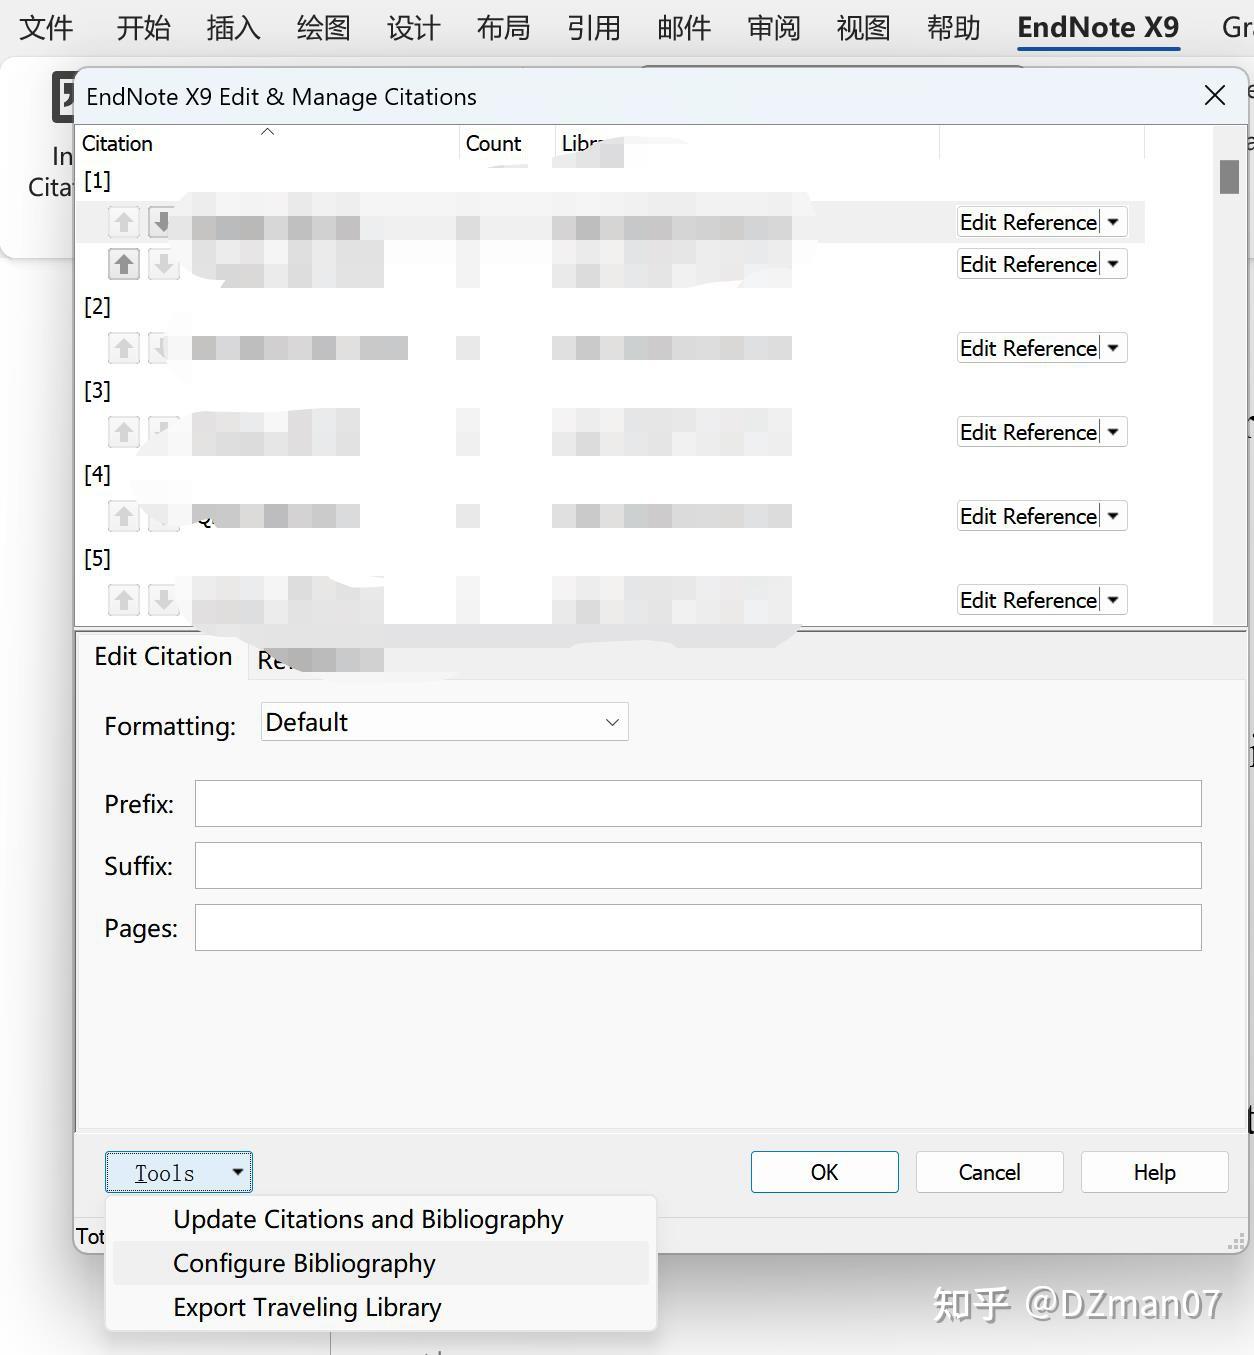Image resolution: width=1254 pixels, height=1355 pixels.
Task: Click the citation list scrollbar thumb
Action: 1229,177
